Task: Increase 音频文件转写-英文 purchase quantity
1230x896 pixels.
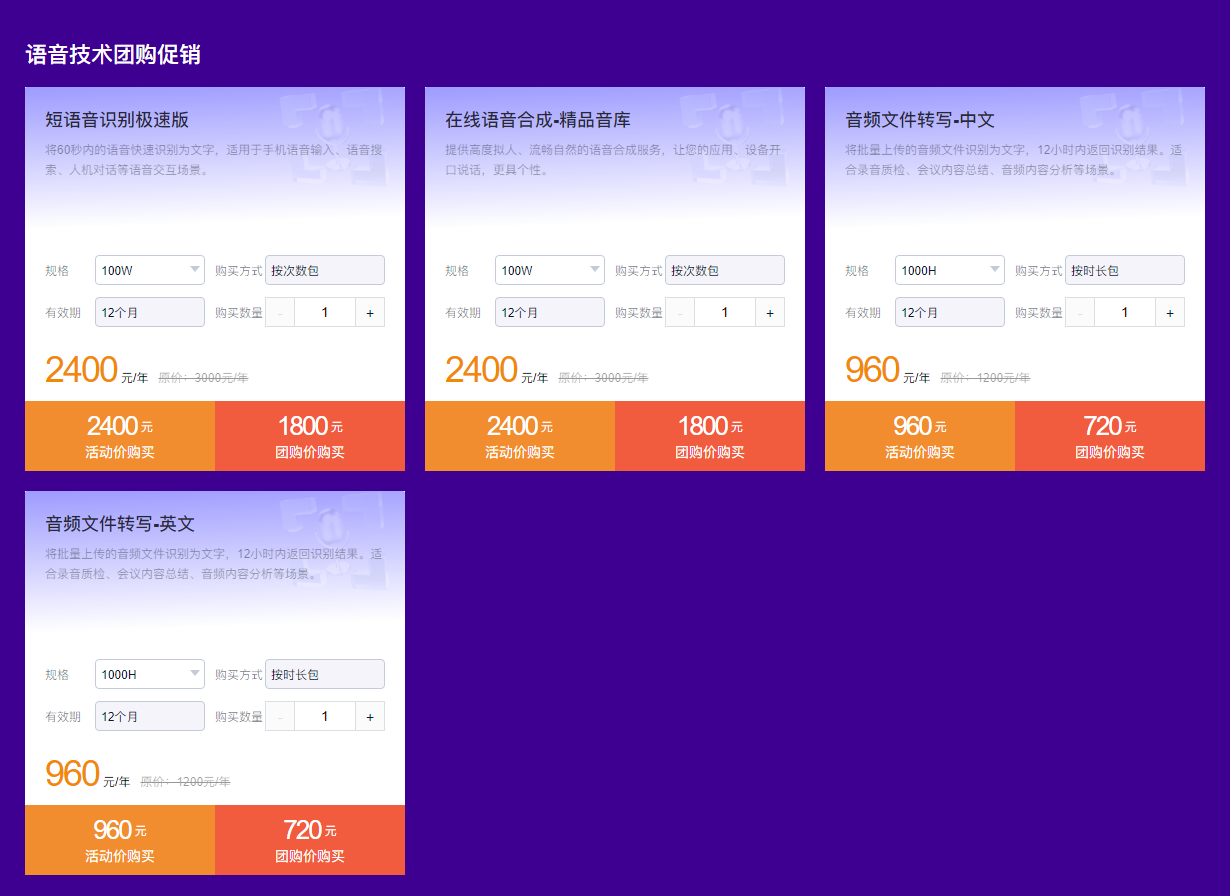Action: point(370,717)
